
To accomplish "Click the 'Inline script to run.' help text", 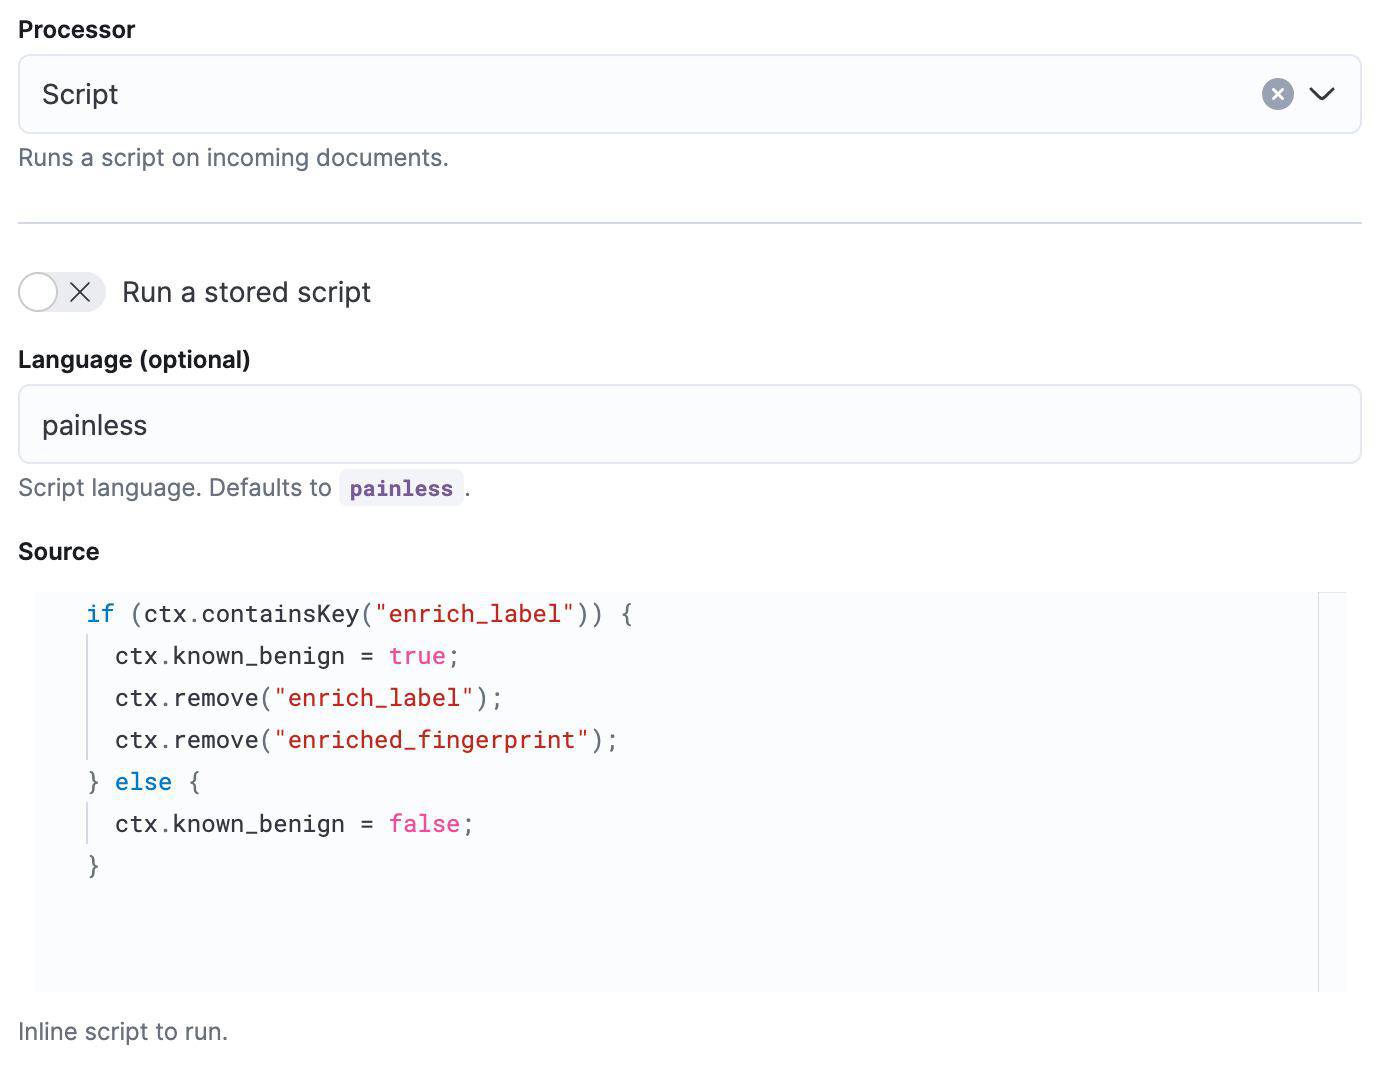I will click(123, 1032).
